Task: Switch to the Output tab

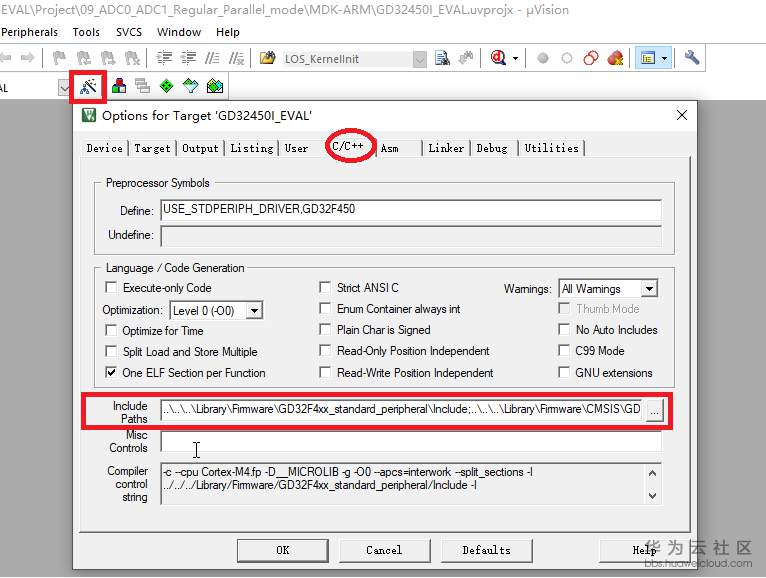Action: (x=200, y=148)
